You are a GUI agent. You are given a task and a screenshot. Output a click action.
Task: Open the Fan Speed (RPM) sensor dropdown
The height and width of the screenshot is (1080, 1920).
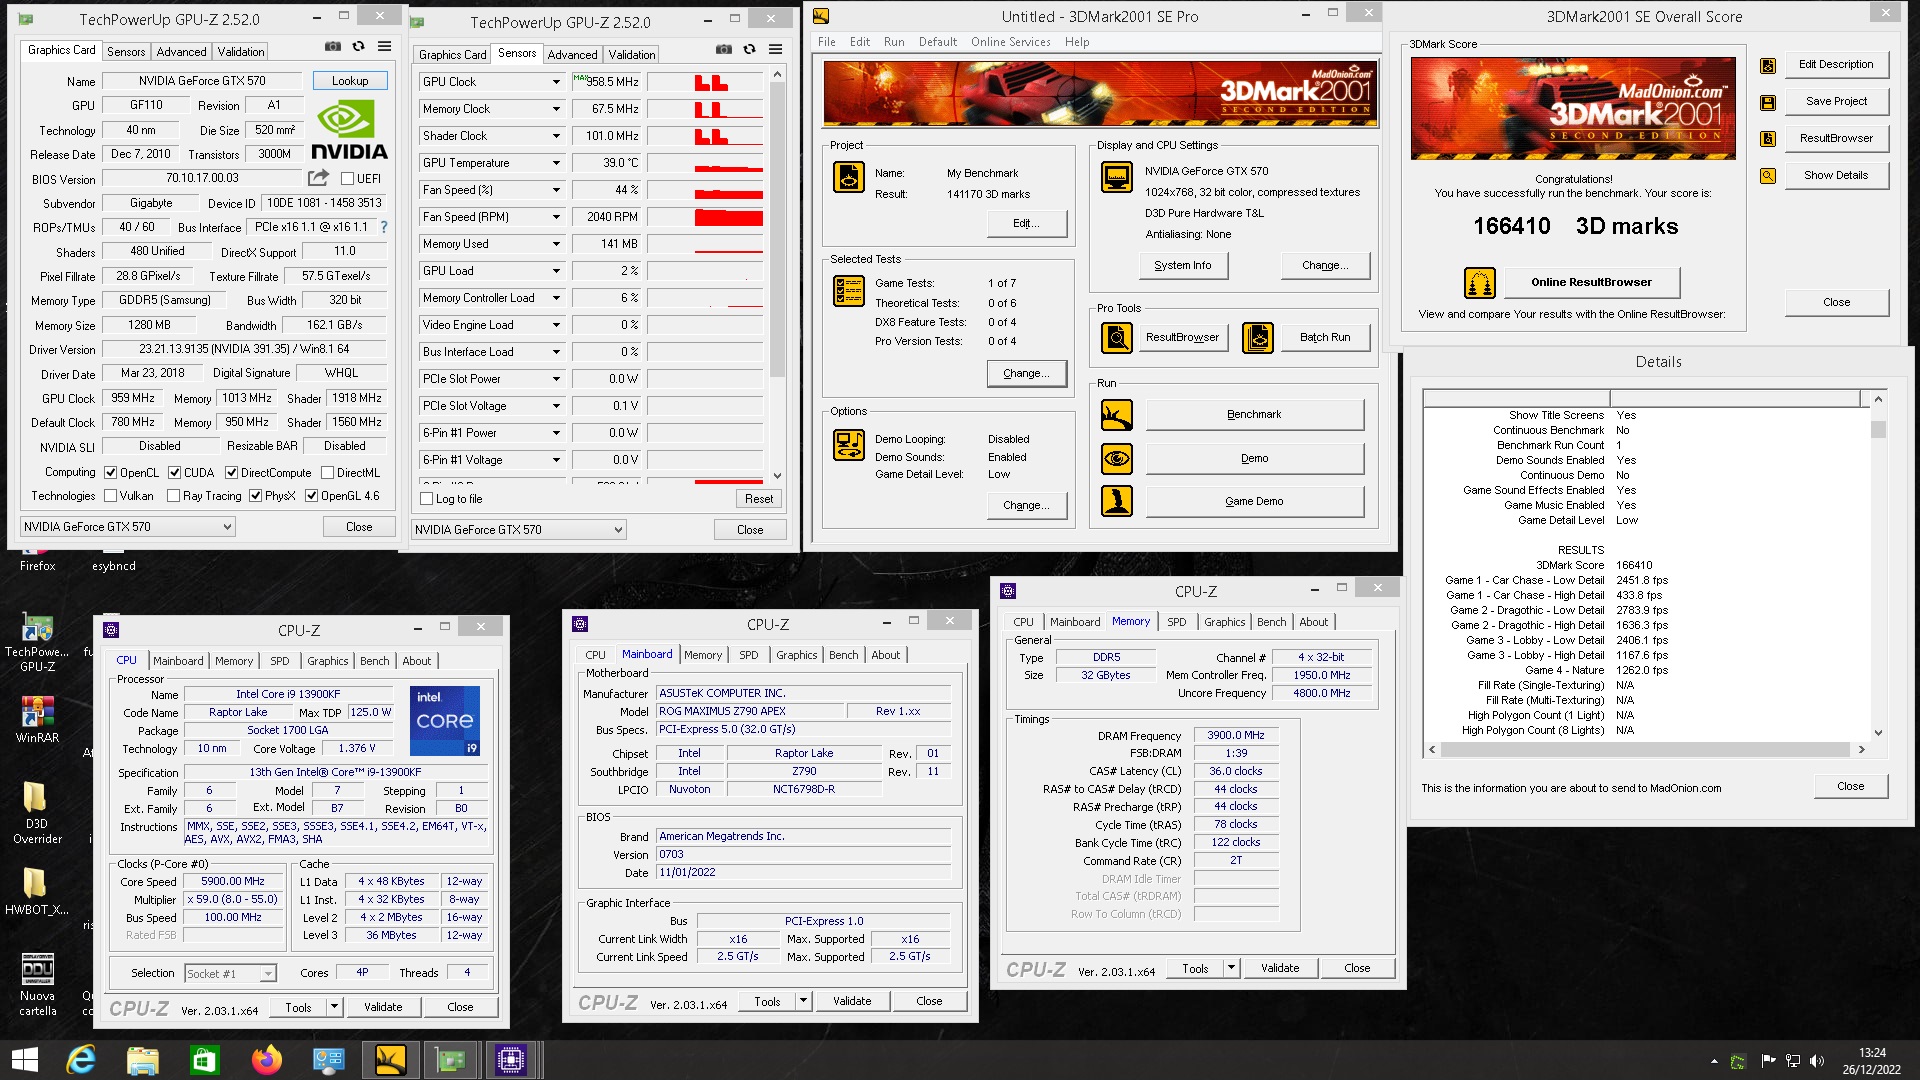click(x=556, y=217)
